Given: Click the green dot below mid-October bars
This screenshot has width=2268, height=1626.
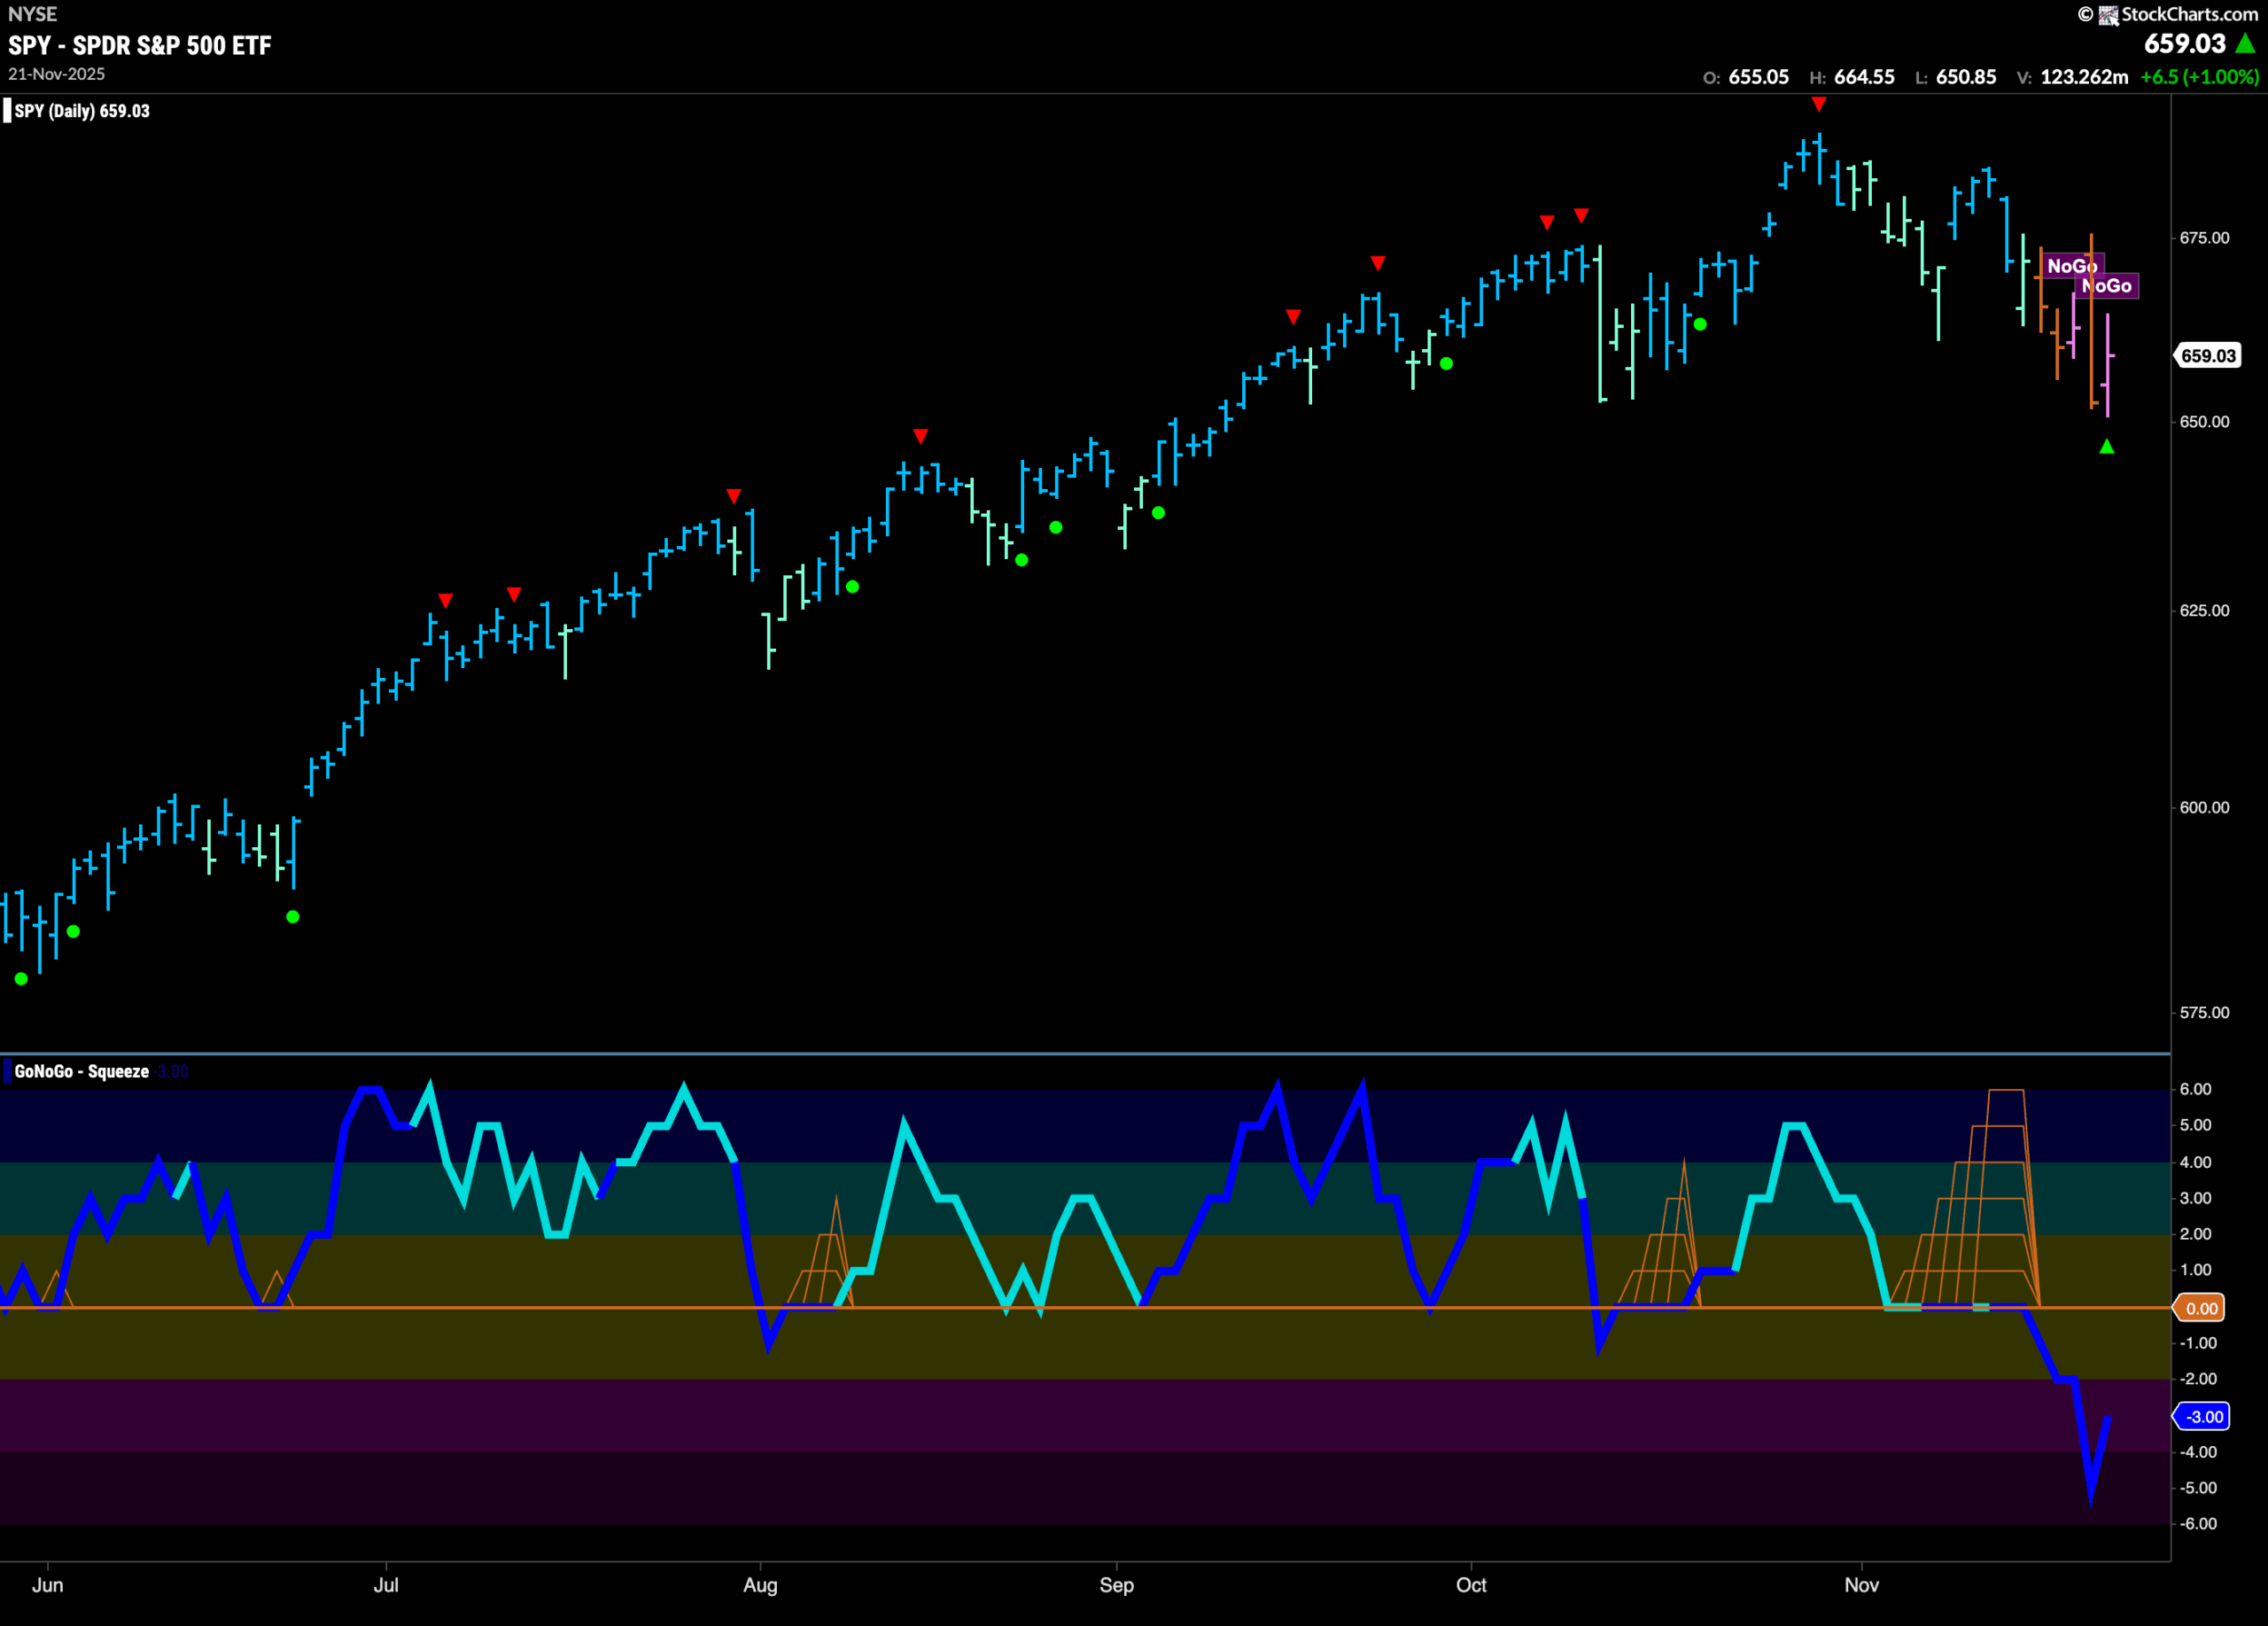Looking at the screenshot, I should coord(1700,324).
